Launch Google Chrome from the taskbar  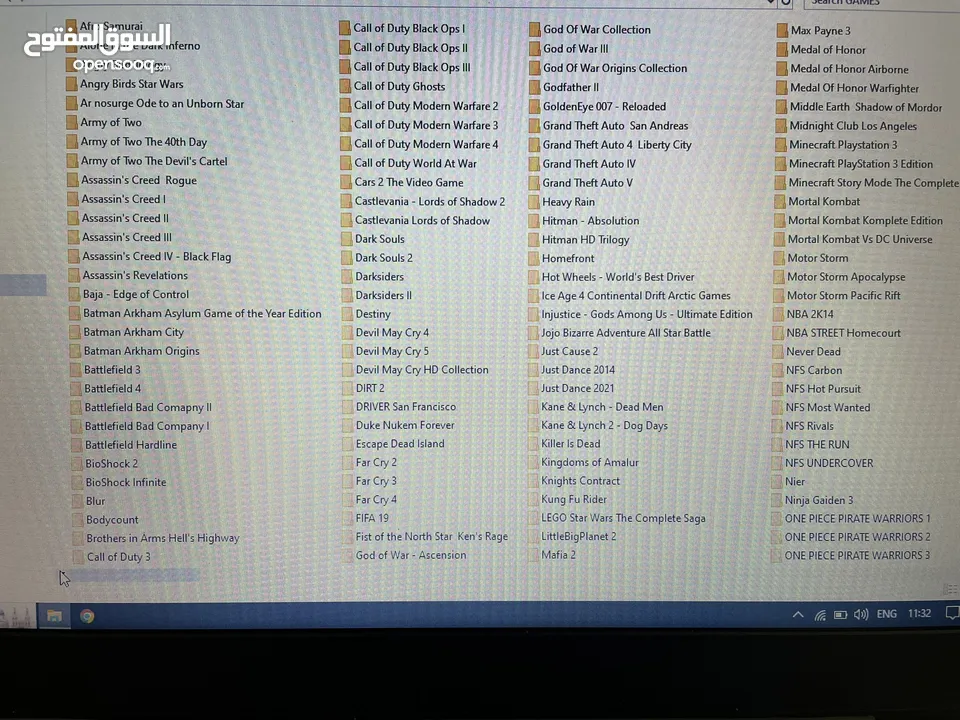(87, 616)
